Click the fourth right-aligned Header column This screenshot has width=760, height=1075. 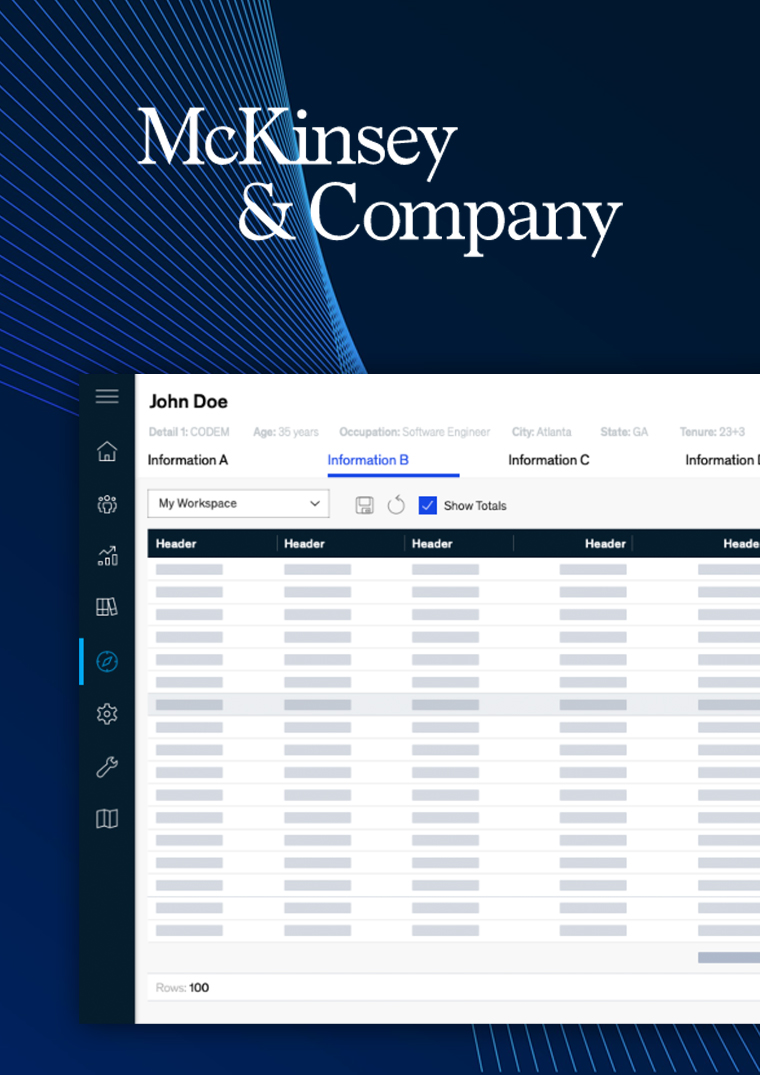(605, 544)
